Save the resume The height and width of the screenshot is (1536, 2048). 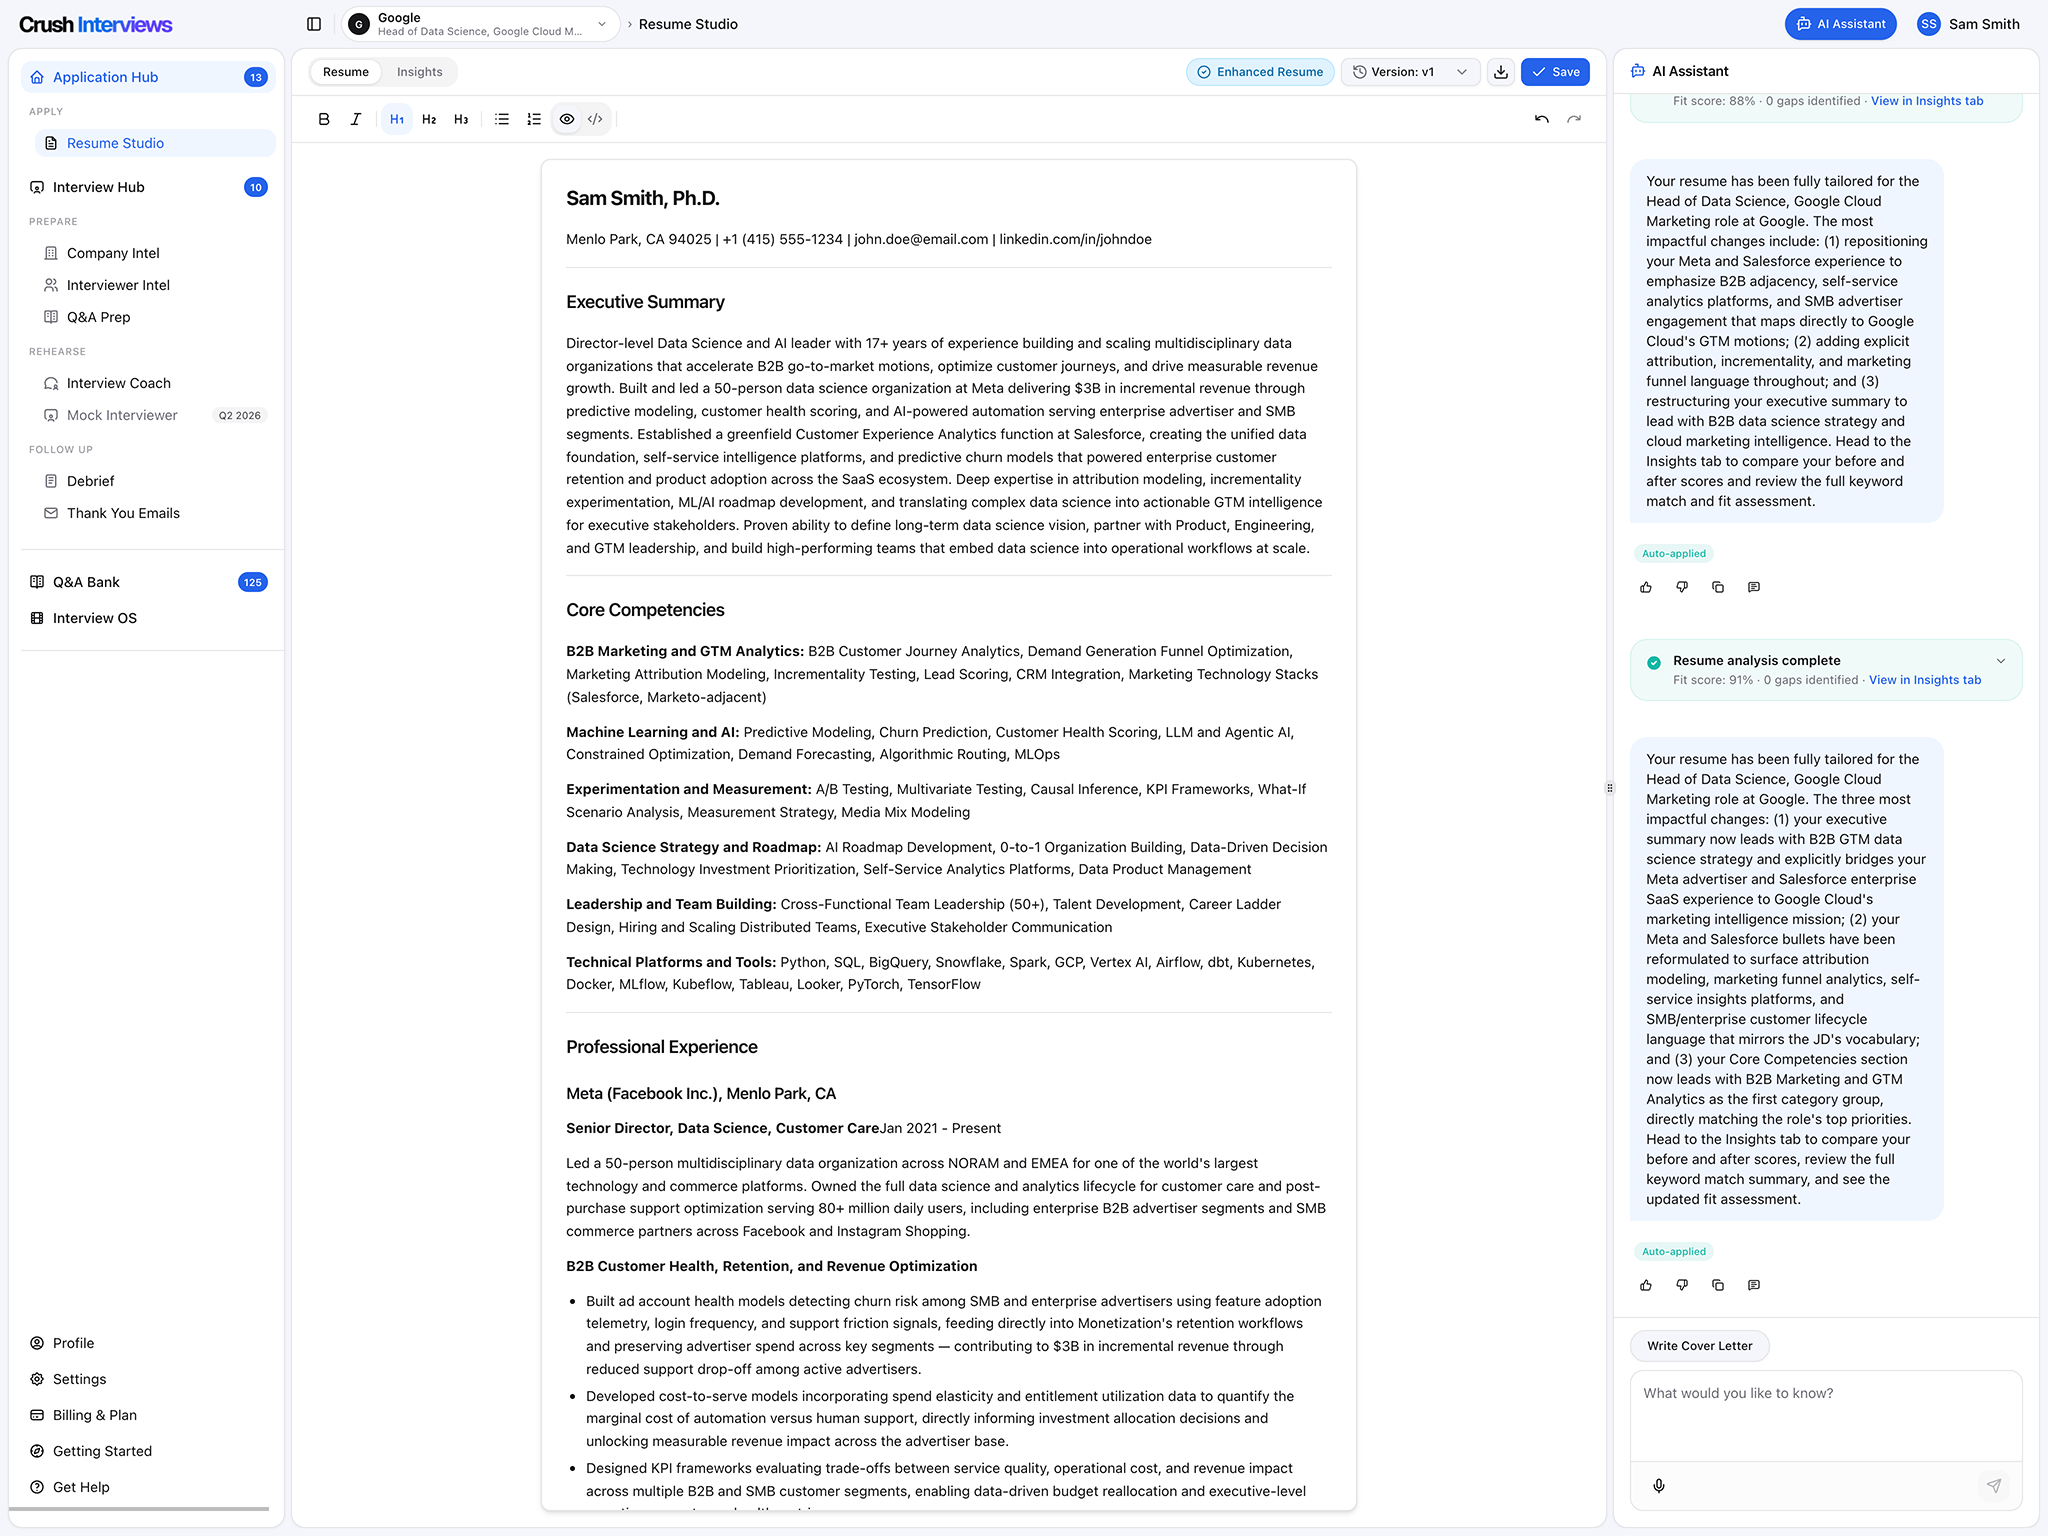[x=1555, y=72]
